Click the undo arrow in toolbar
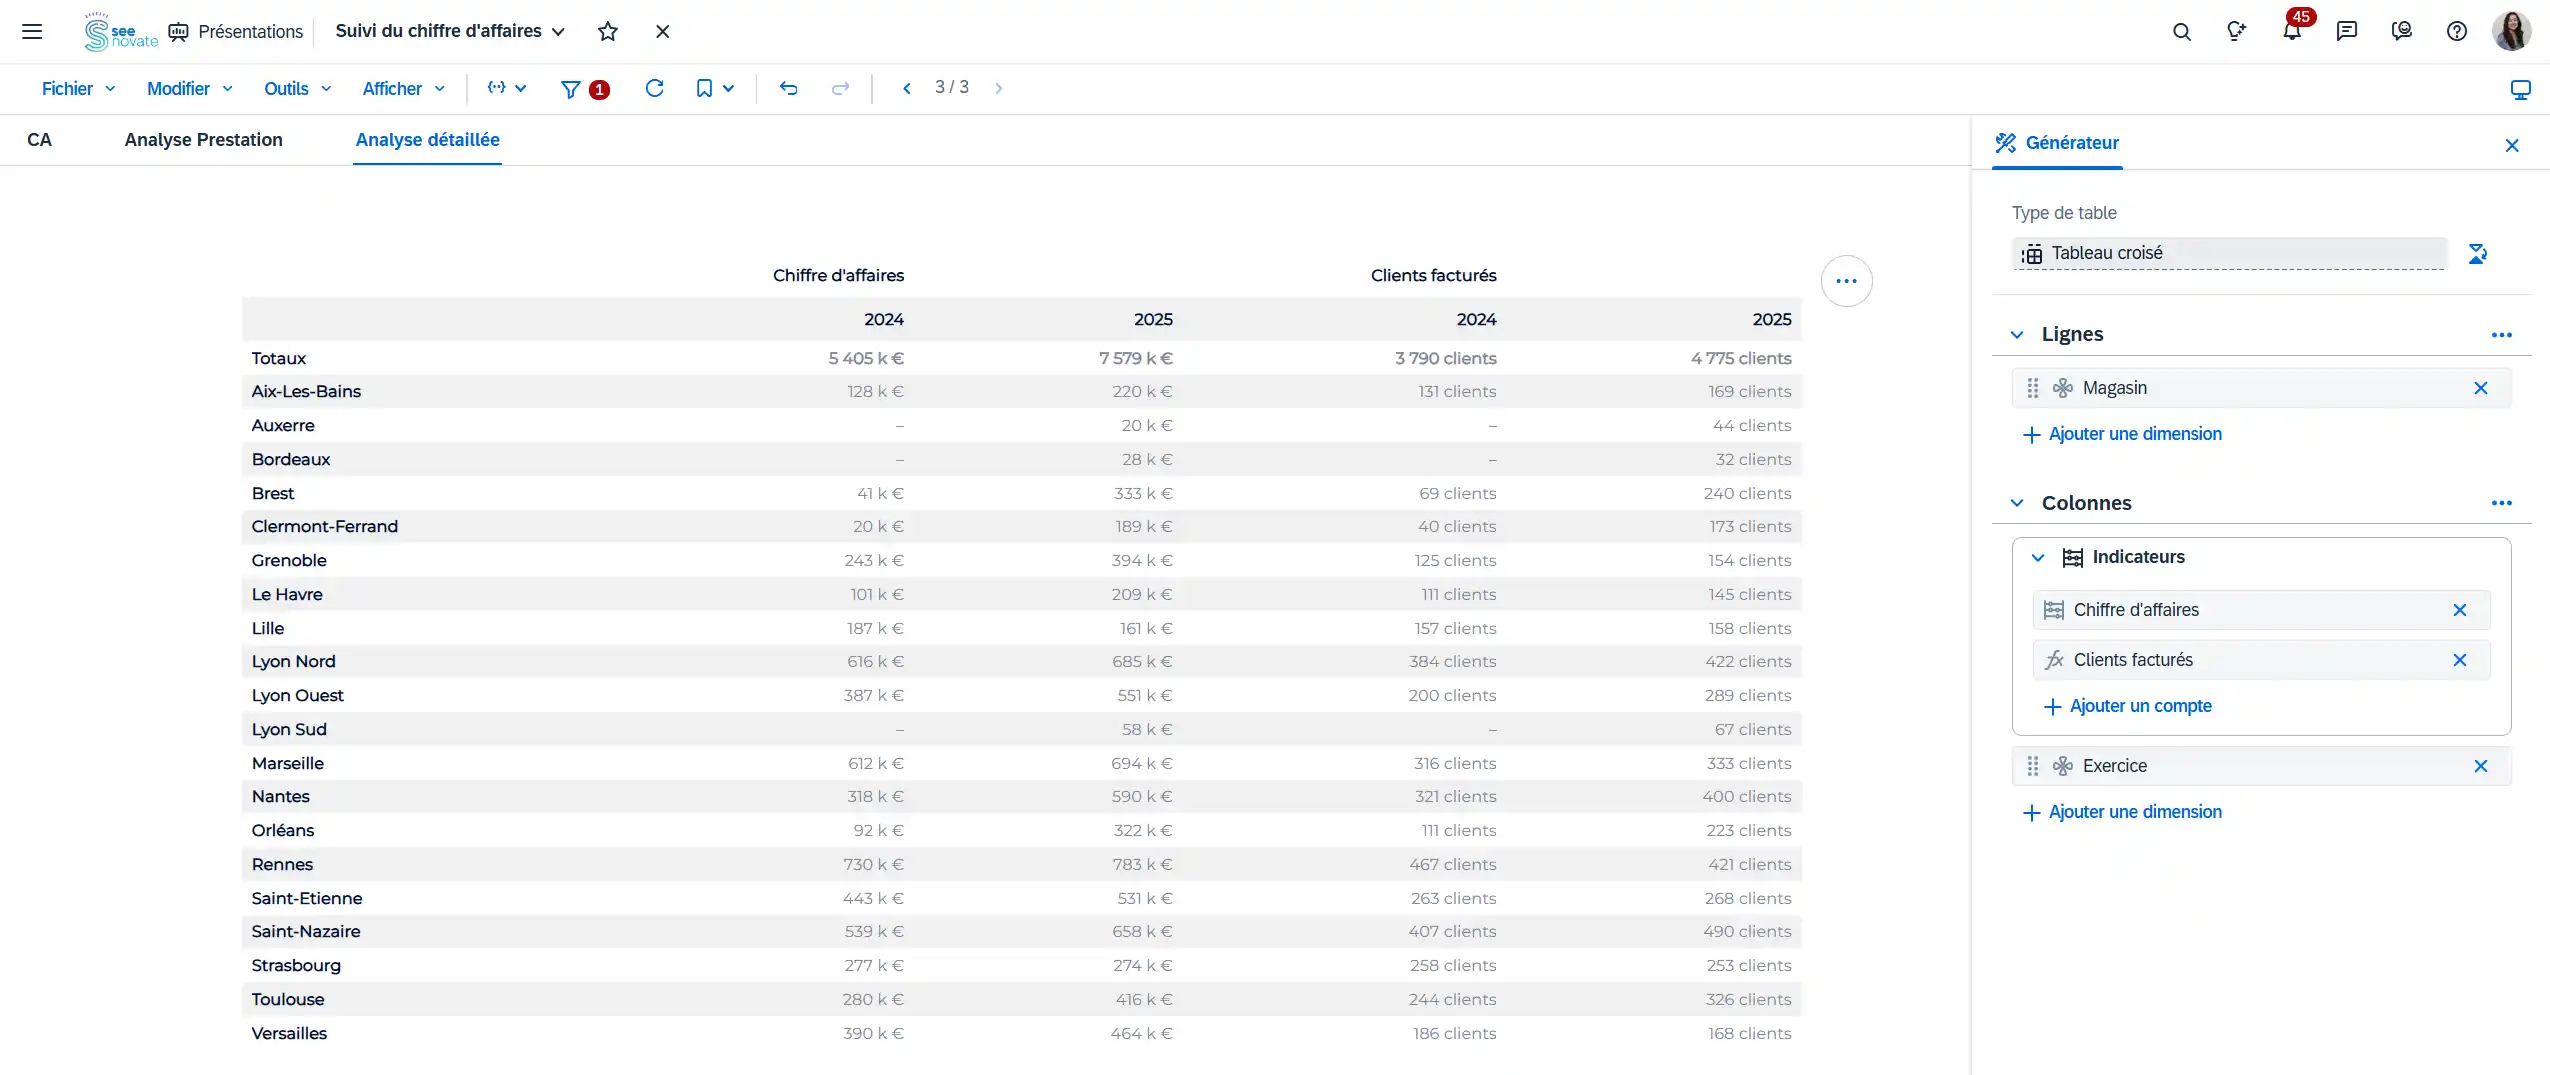 pyautogui.click(x=788, y=89)
